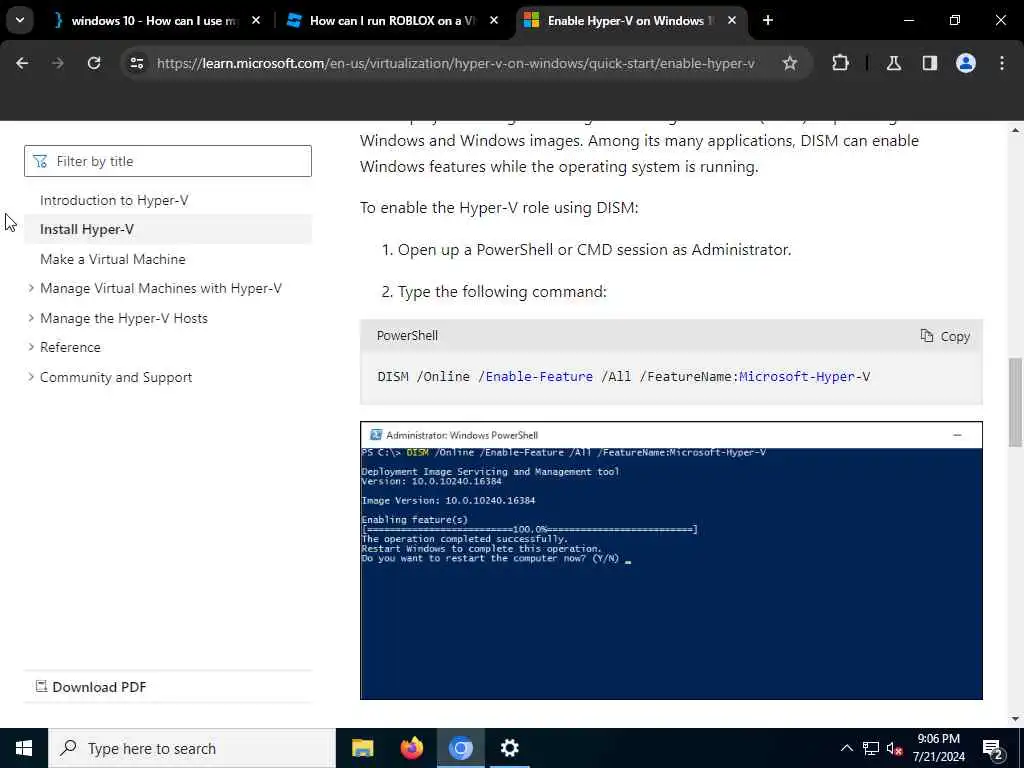Select the Enable Hyper-V on Windows tab
Screen dimensions: 1024x768
click(630, 20)
